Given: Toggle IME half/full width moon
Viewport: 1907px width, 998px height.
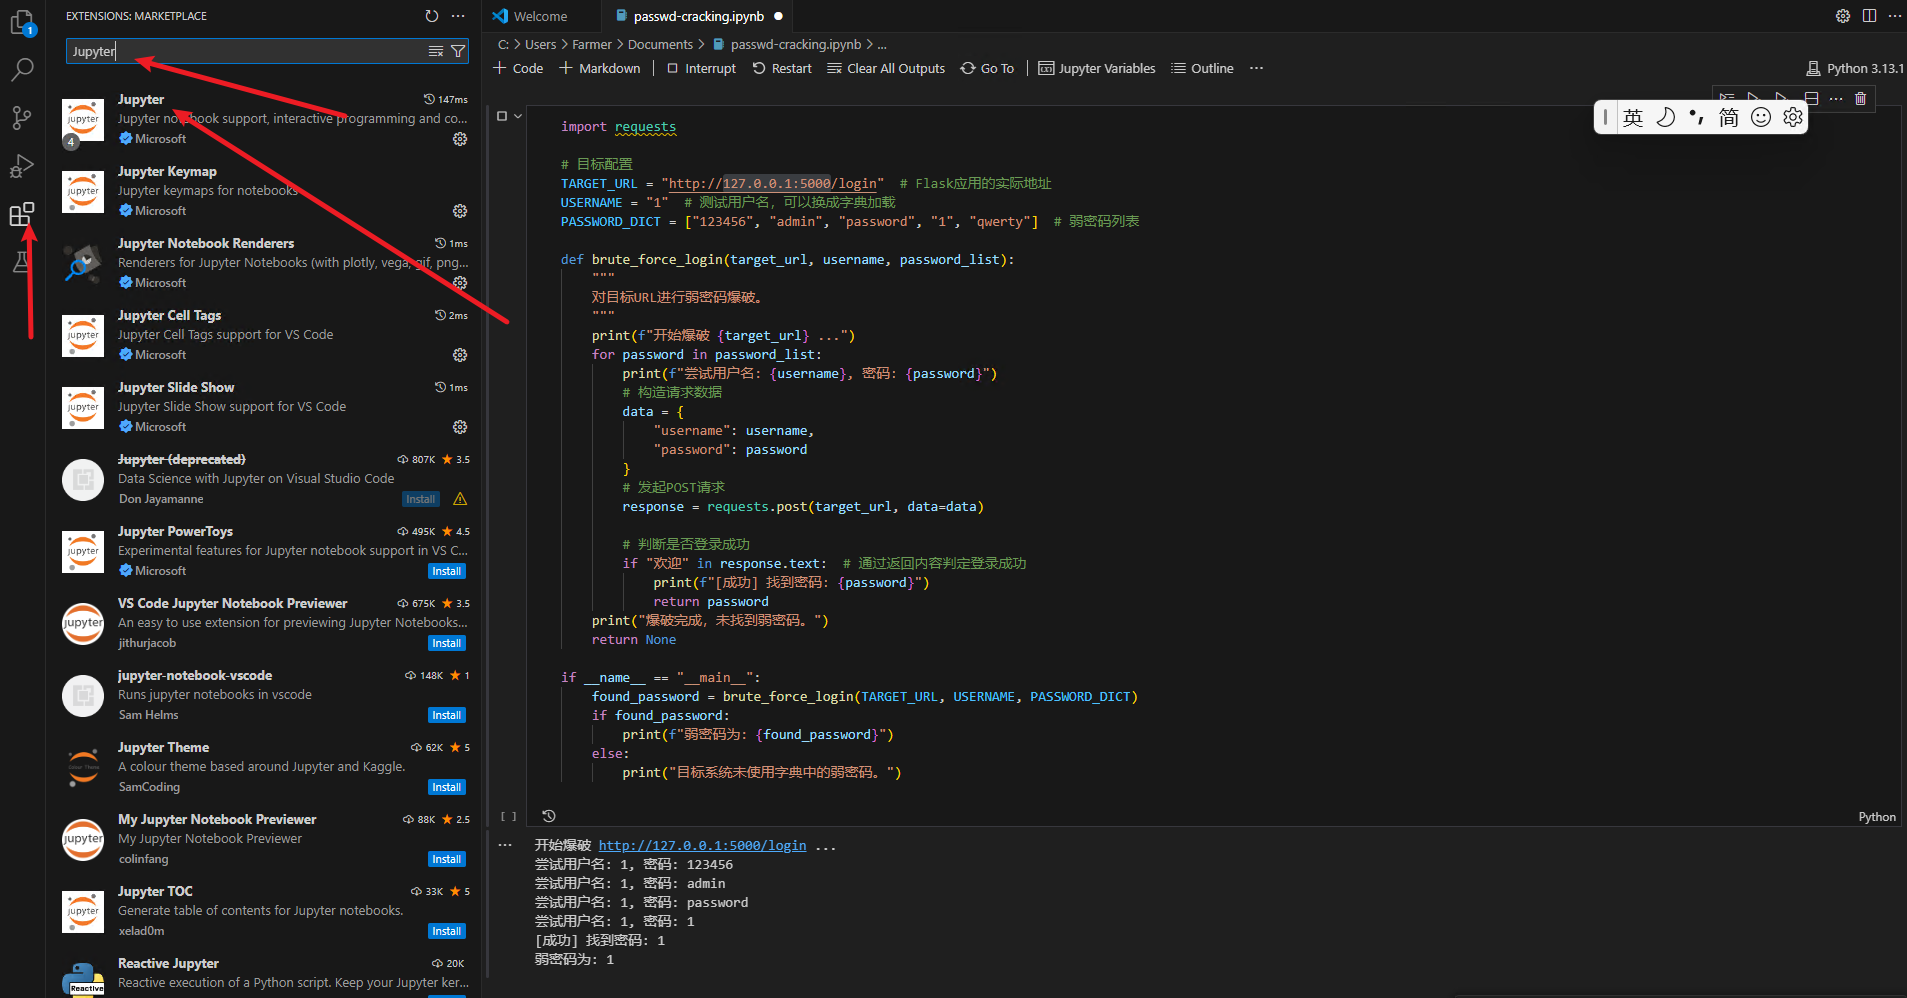Looking at the screenshot, I should tap(1665, 117).
